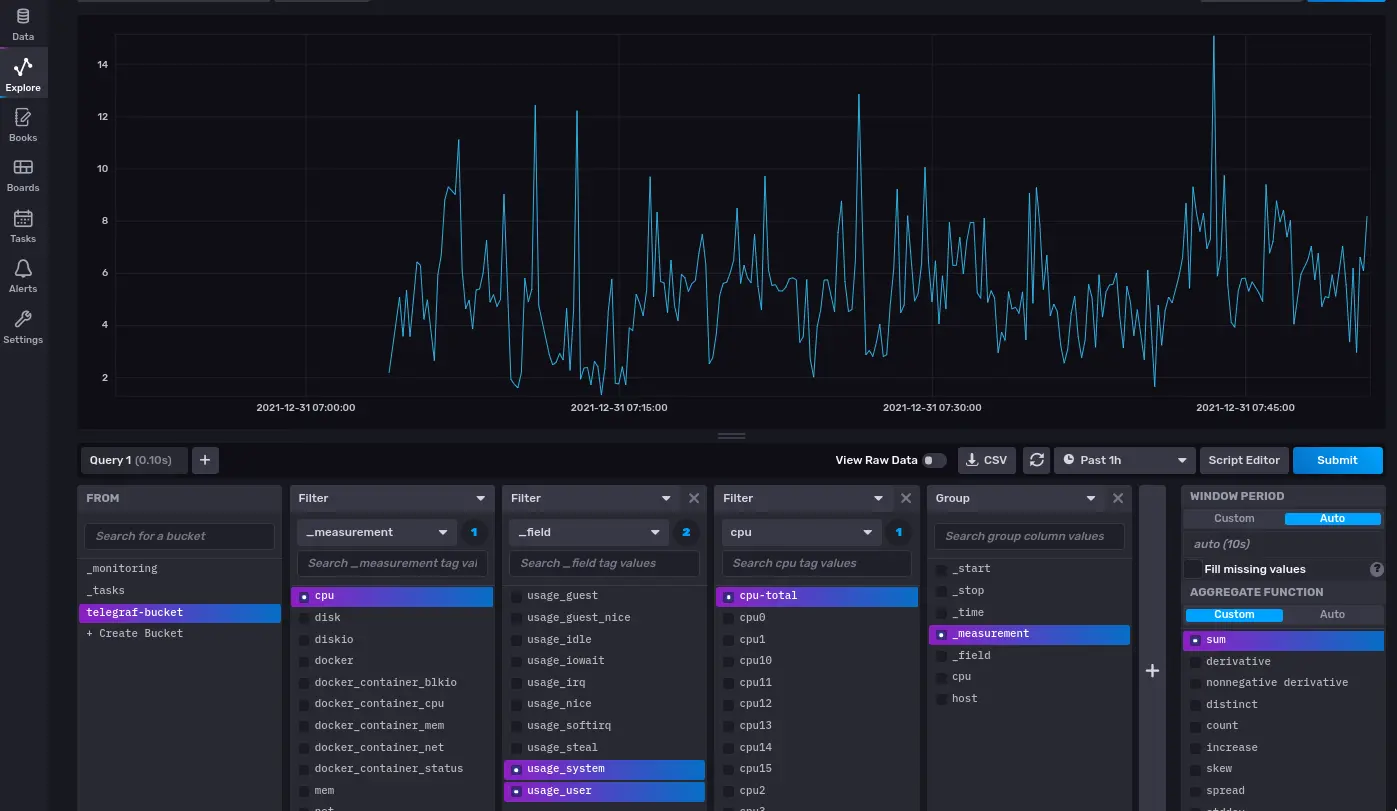The image size is (1397, 811).
Task: Open Alerts bell icon
Action: 23,275
